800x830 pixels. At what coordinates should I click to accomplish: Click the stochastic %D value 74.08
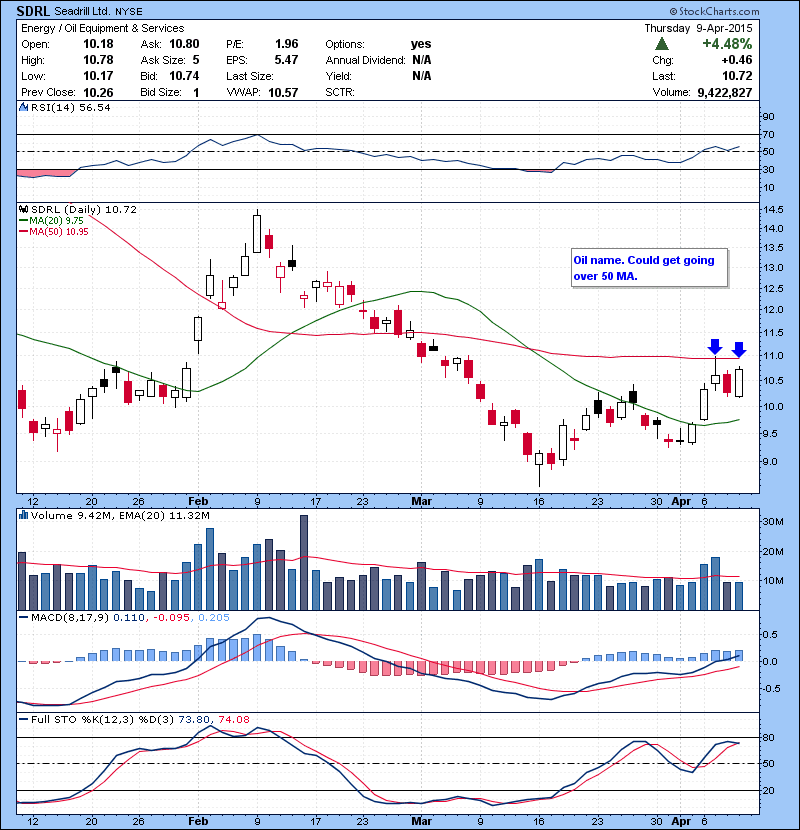pyautogui.click(x=233, y=720)
